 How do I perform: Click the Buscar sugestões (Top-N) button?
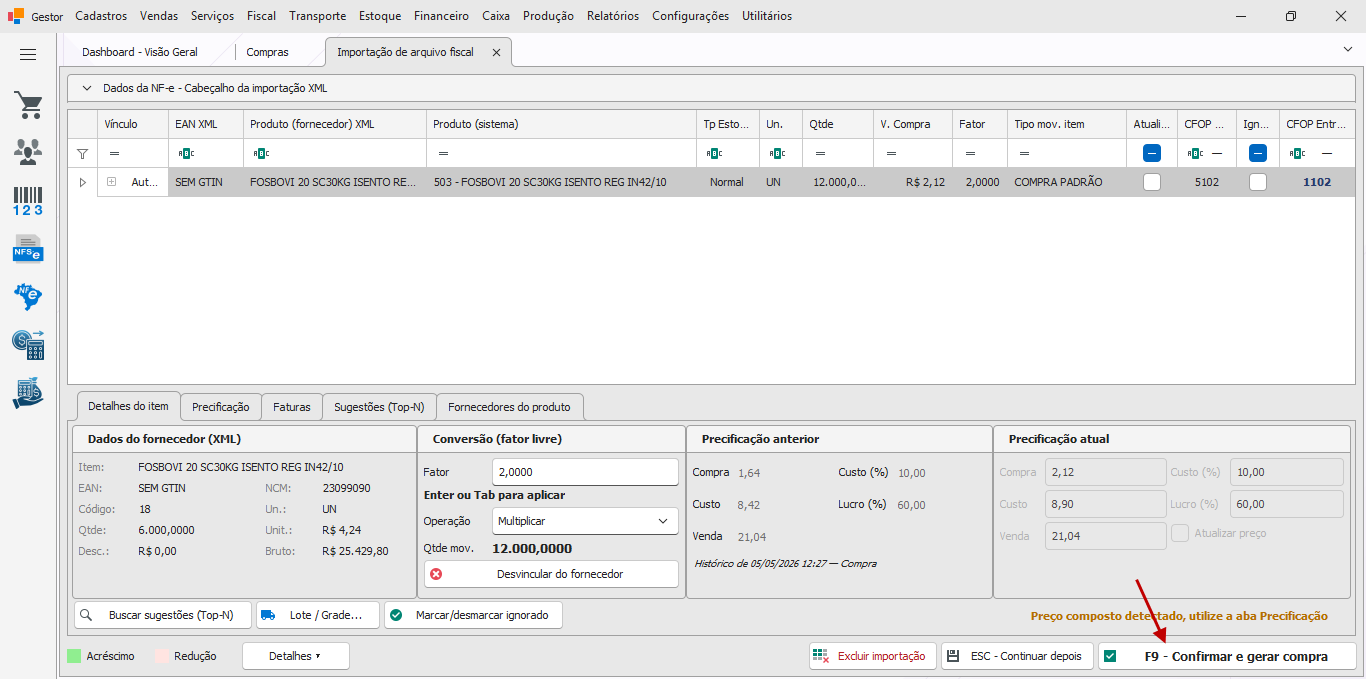(x=163, y=615)
